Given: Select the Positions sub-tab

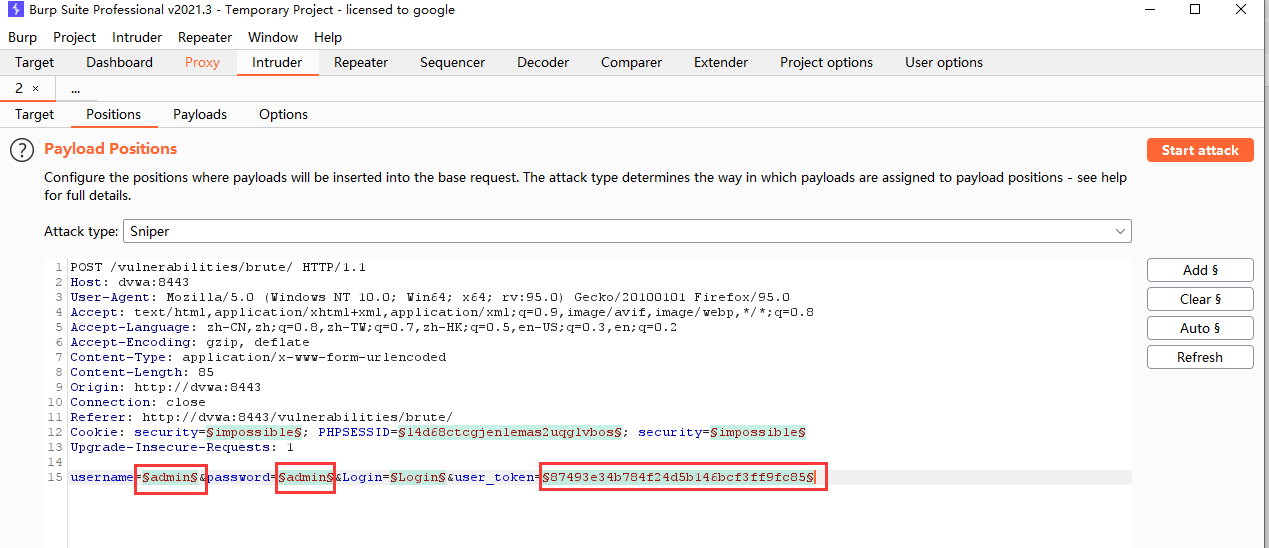Looking at the screenshot, I should [x=114, y=114].
